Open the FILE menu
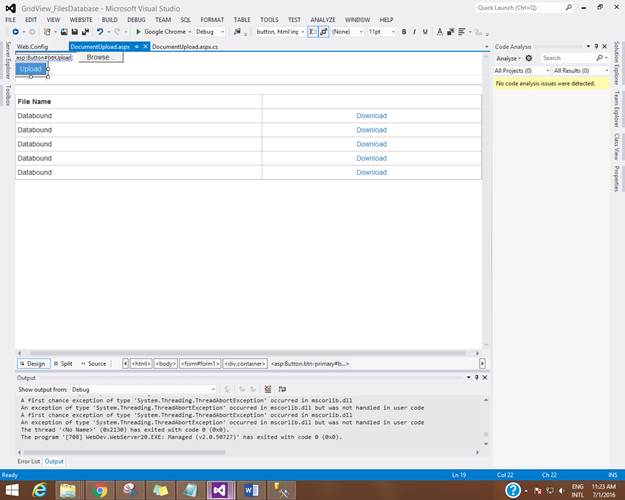625x500 pixels. (10, 20)
